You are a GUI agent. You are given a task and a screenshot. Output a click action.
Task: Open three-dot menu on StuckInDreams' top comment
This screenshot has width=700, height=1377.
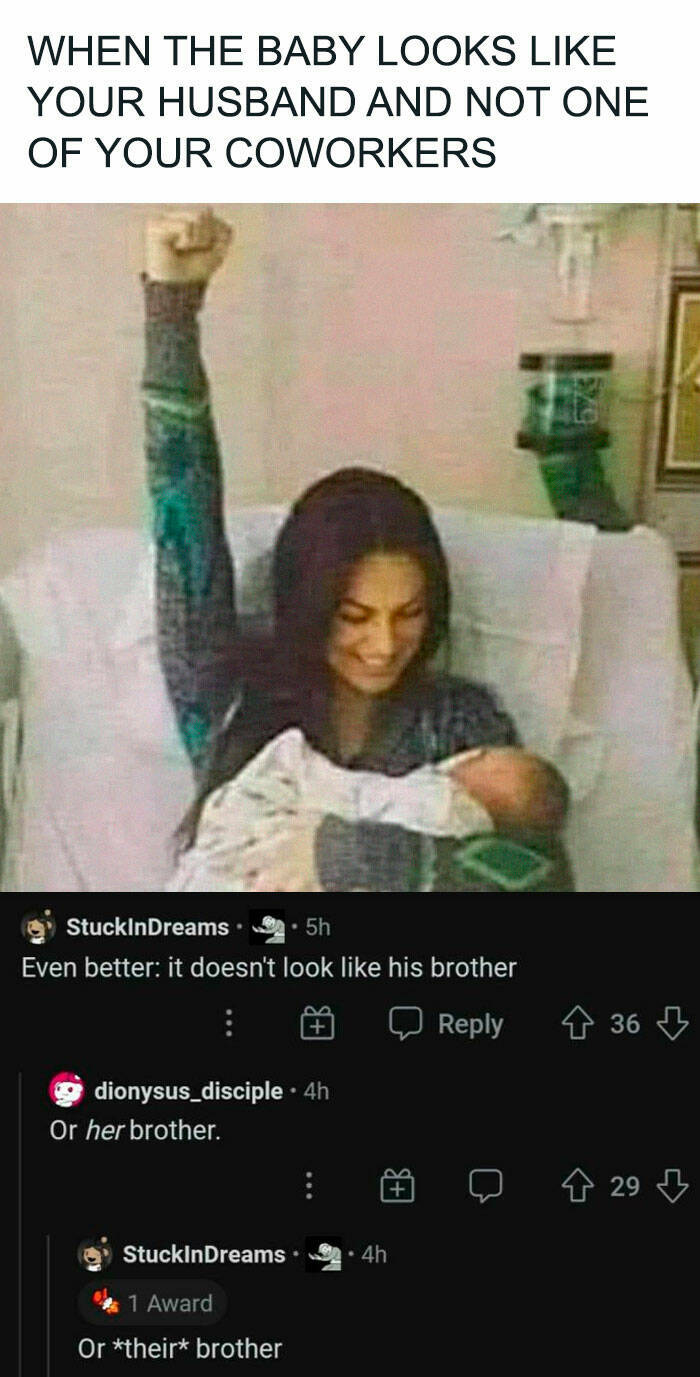228,1023
